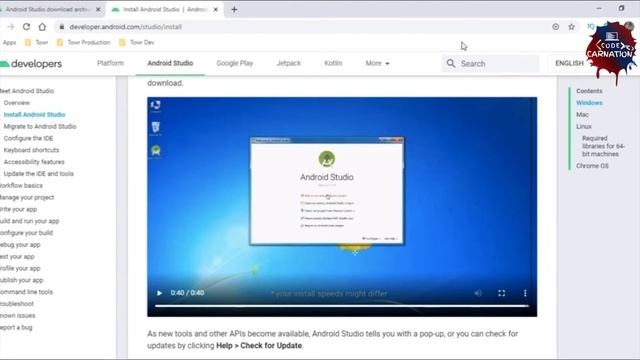640x360 pixels.
Task: Bookmark this page with the star icon
Action: tap(571, 27)
